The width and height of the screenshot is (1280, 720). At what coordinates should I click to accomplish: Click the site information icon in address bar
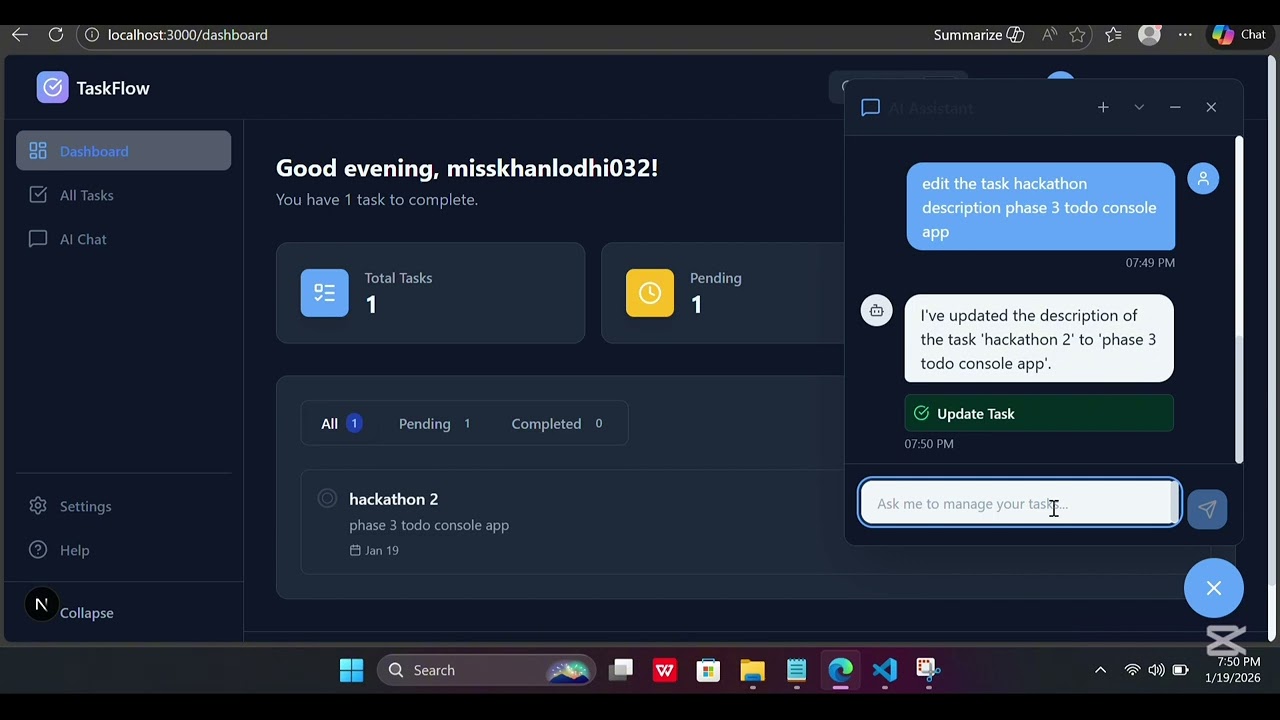(x=91, y=34)
